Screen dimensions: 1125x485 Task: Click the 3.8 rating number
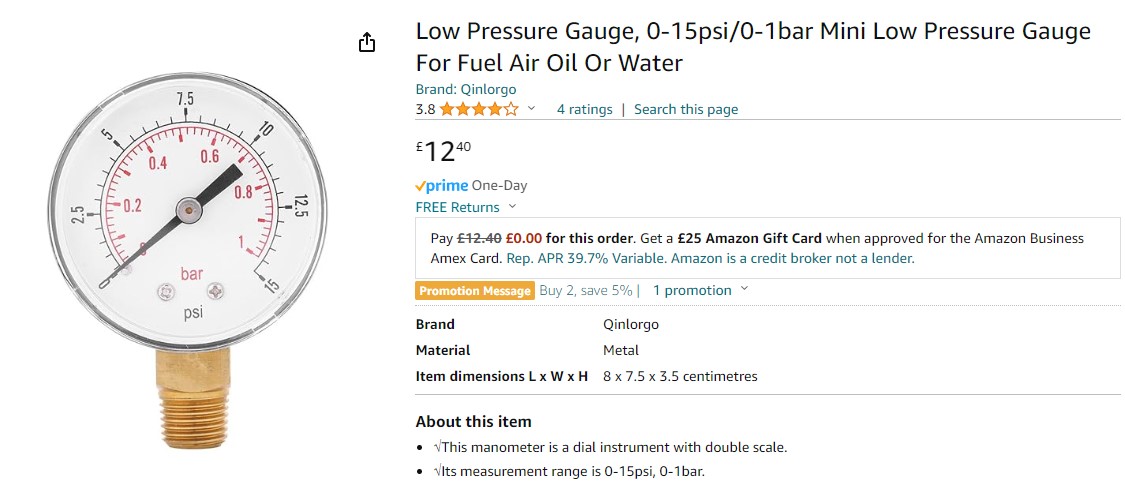[x=425, y=109]
